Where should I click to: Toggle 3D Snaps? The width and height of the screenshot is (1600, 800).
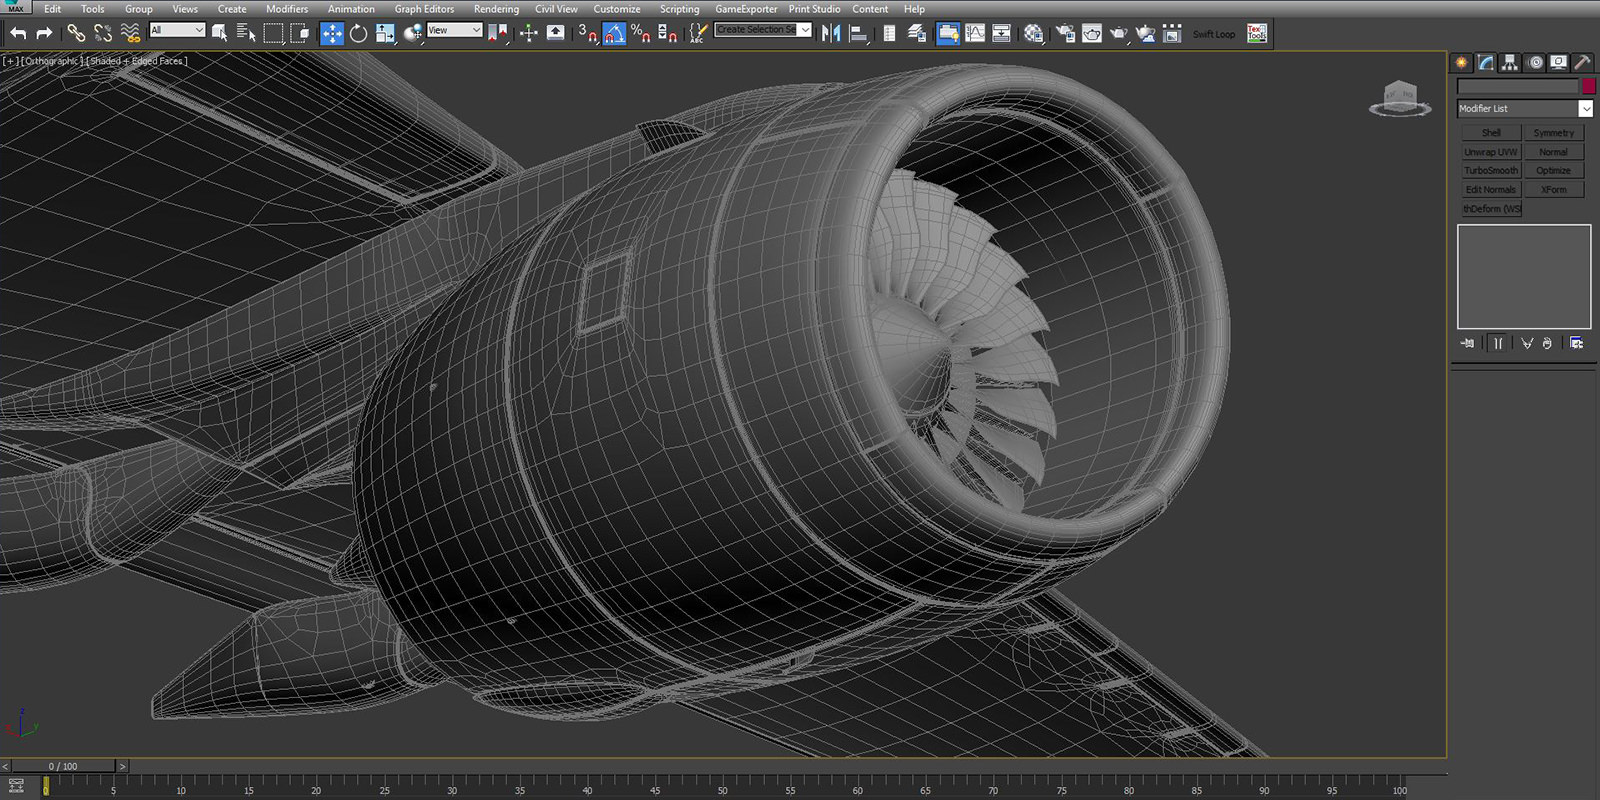pyautogui.click(x=587, y=34)
